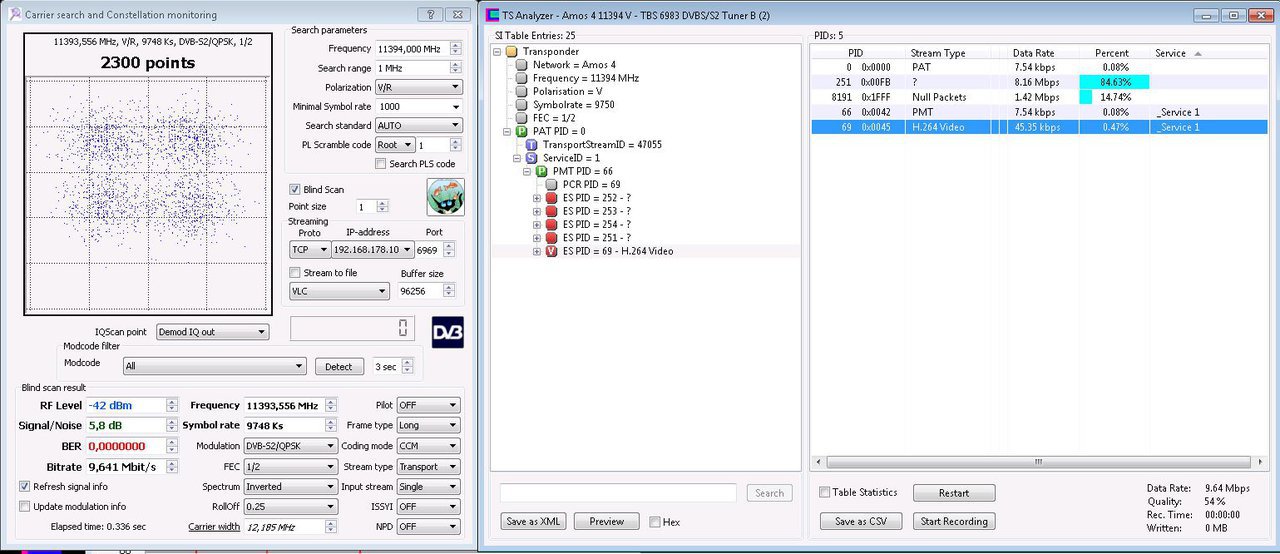This screenshot has height=554, width=1280.
Task: Click the ServiceID node icon
Action: point(532,158)
